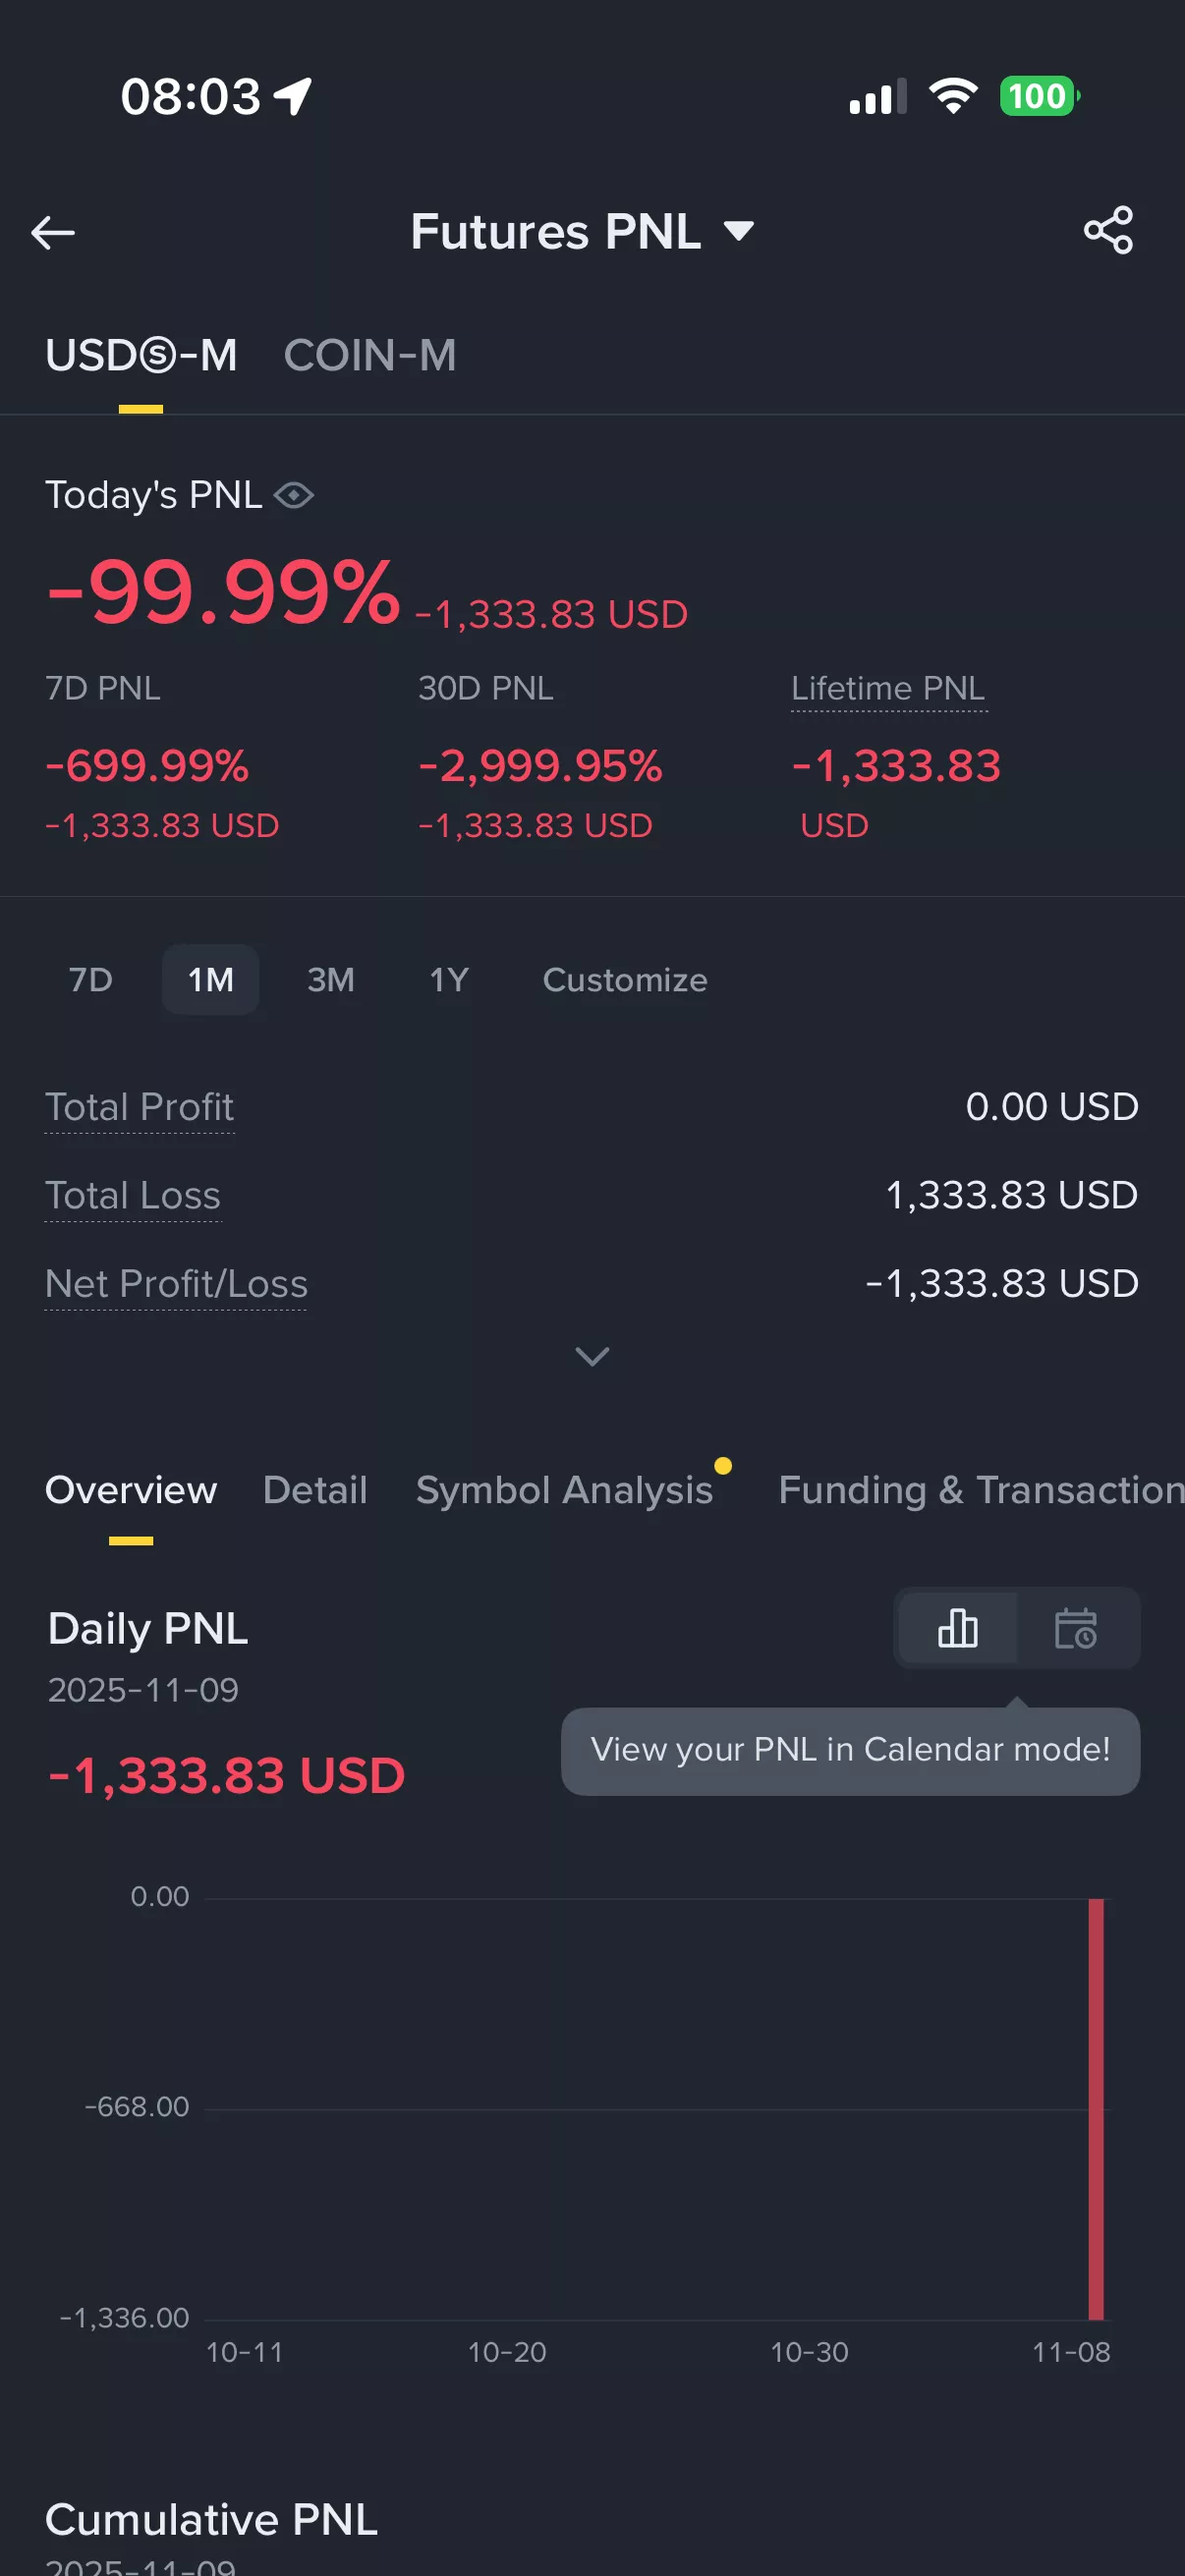Screen dimensions: 1185x2576
Task: Expand more stats with the down chevron
Action: (x=592, y=1356)
